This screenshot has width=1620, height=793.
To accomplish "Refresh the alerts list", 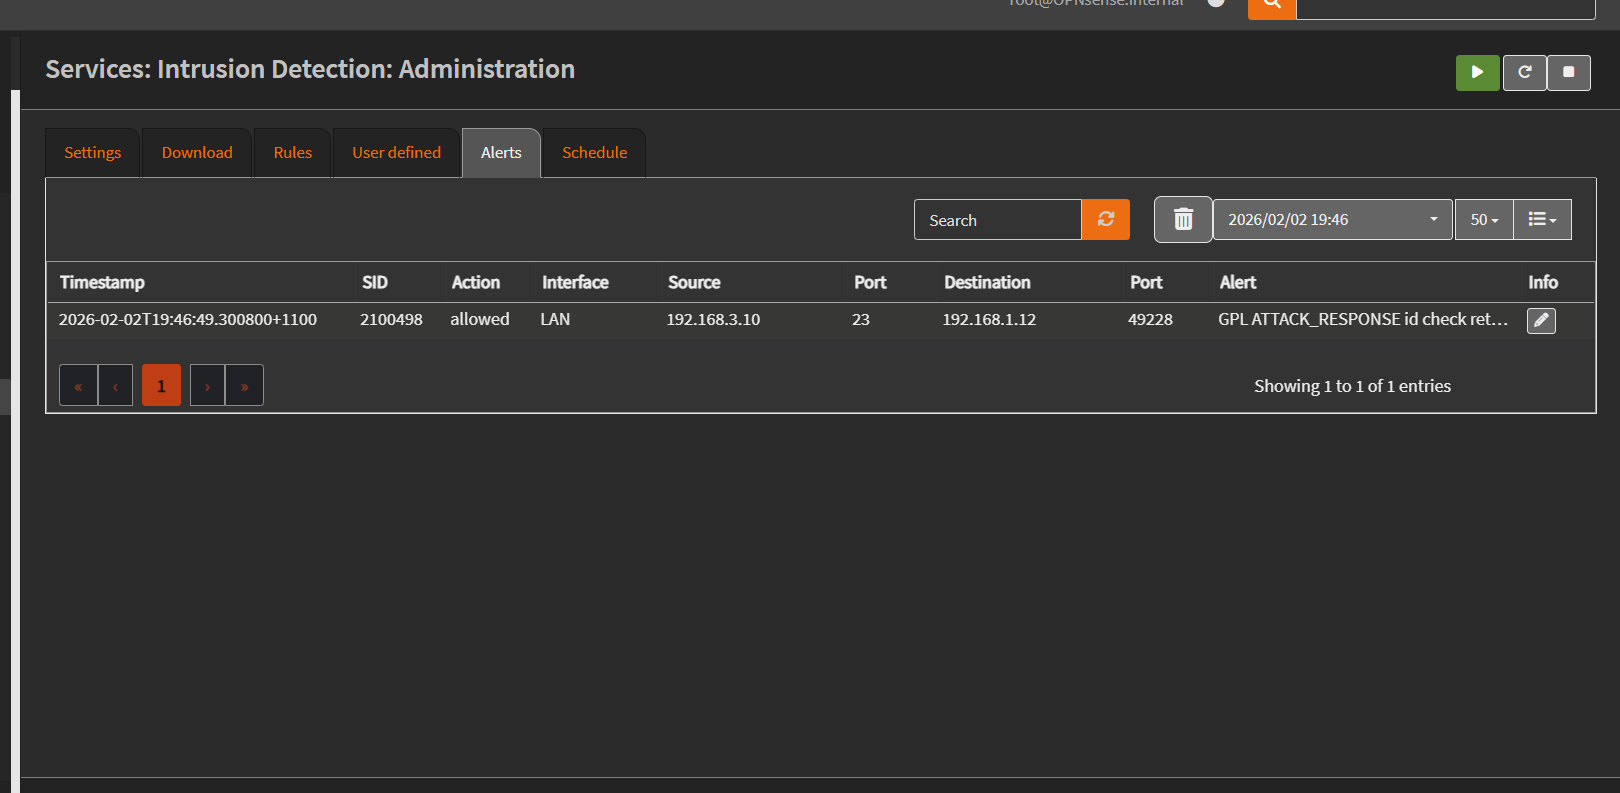I will tap(1105, 220).
